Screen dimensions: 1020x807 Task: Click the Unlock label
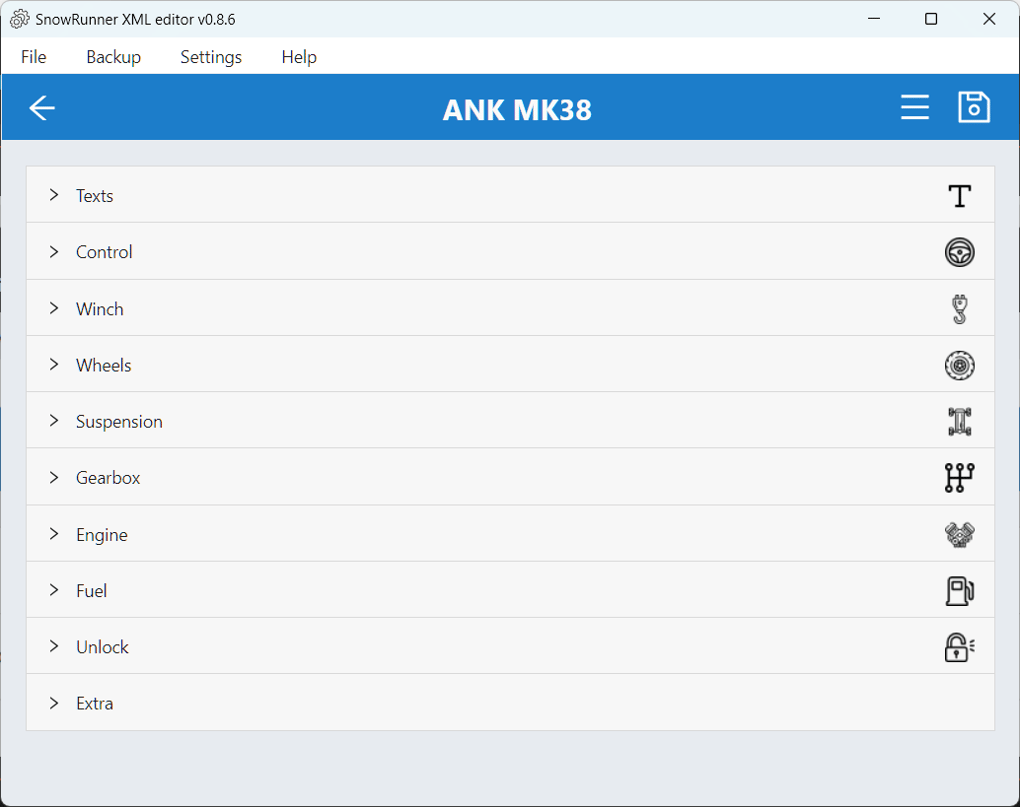(x=102, y=648)
